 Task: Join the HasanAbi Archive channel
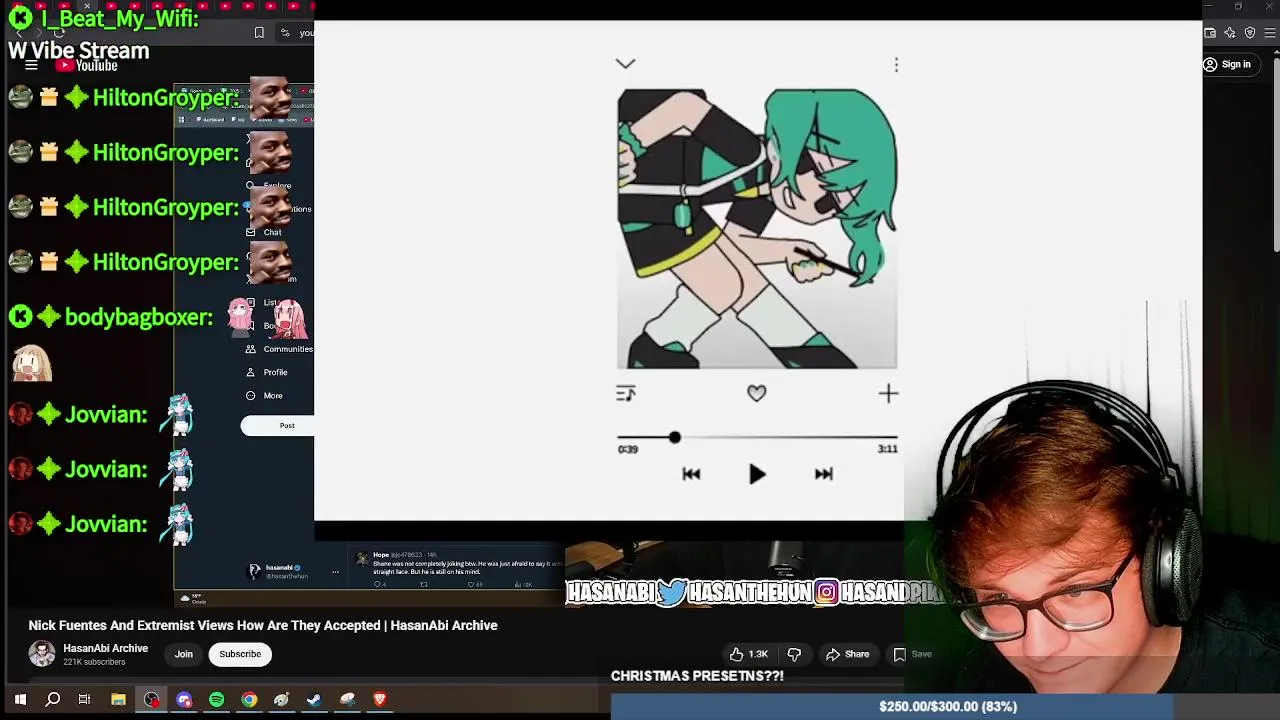184,654
